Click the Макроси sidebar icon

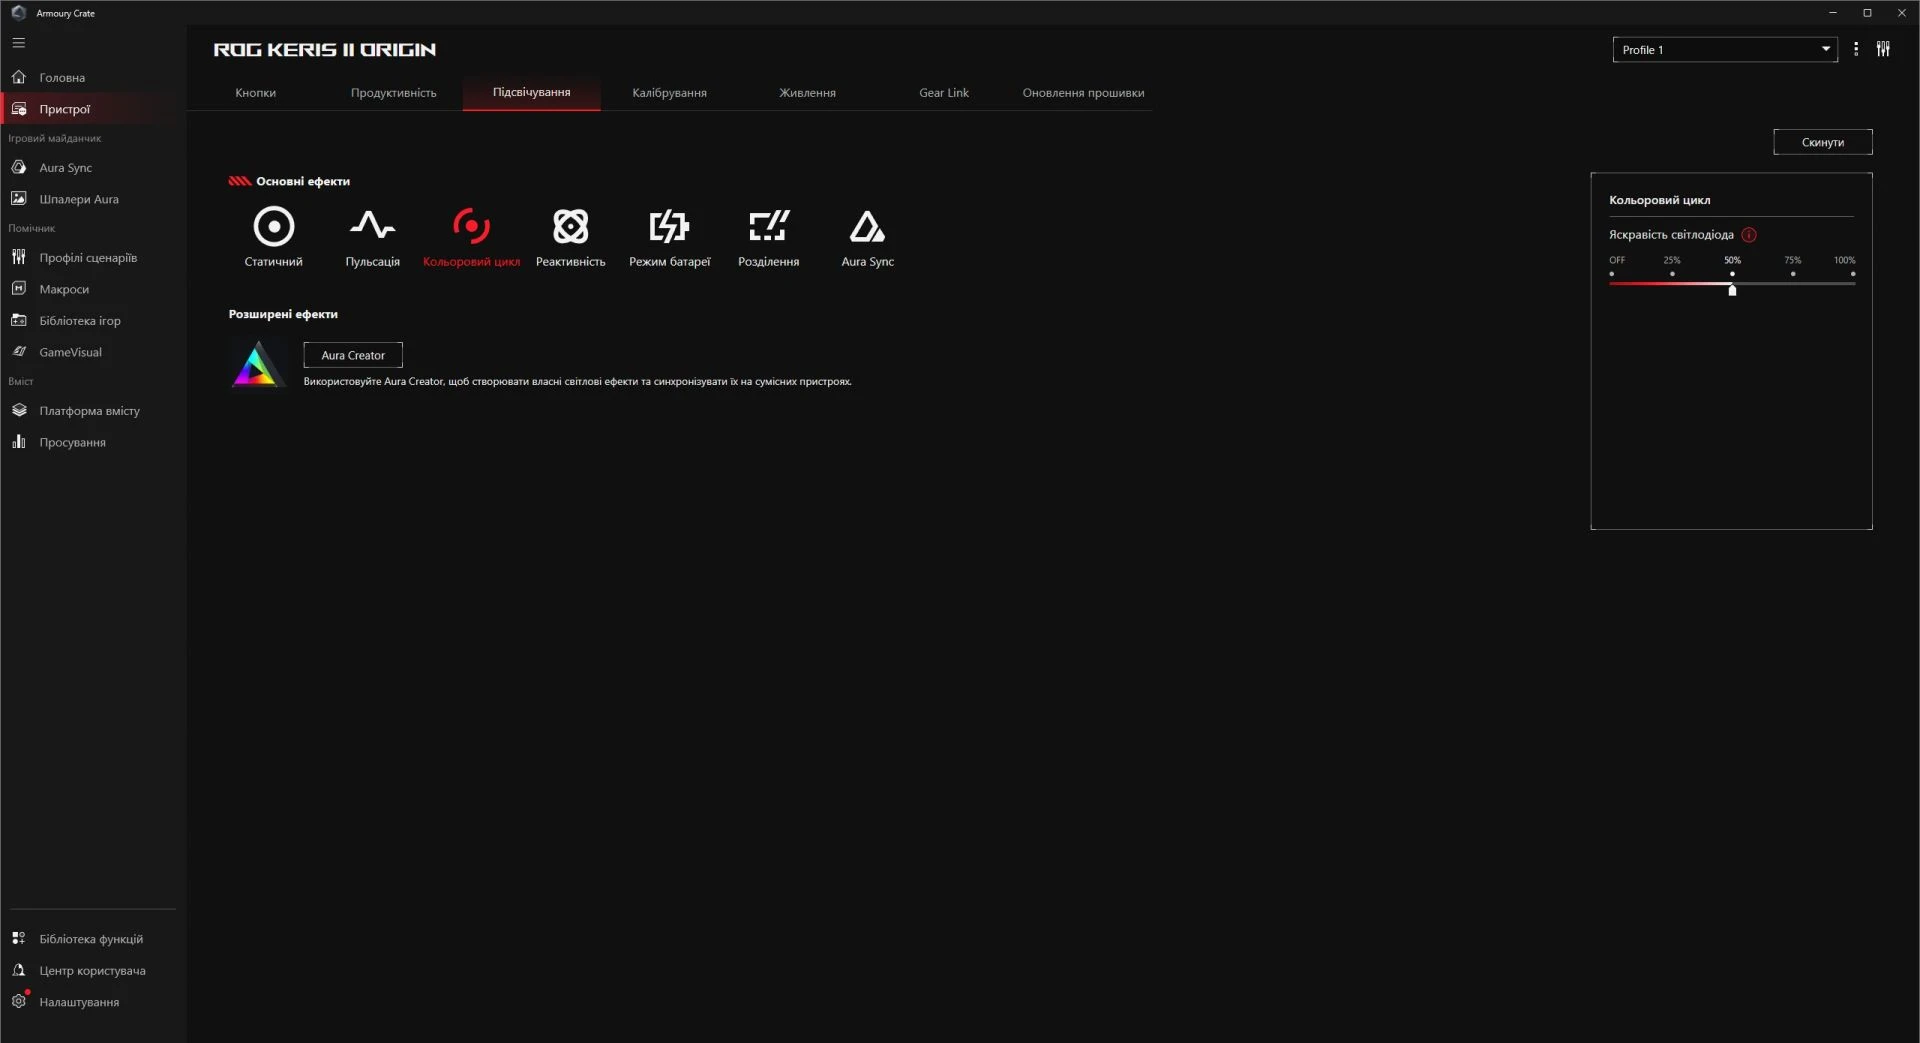point(19,288)
